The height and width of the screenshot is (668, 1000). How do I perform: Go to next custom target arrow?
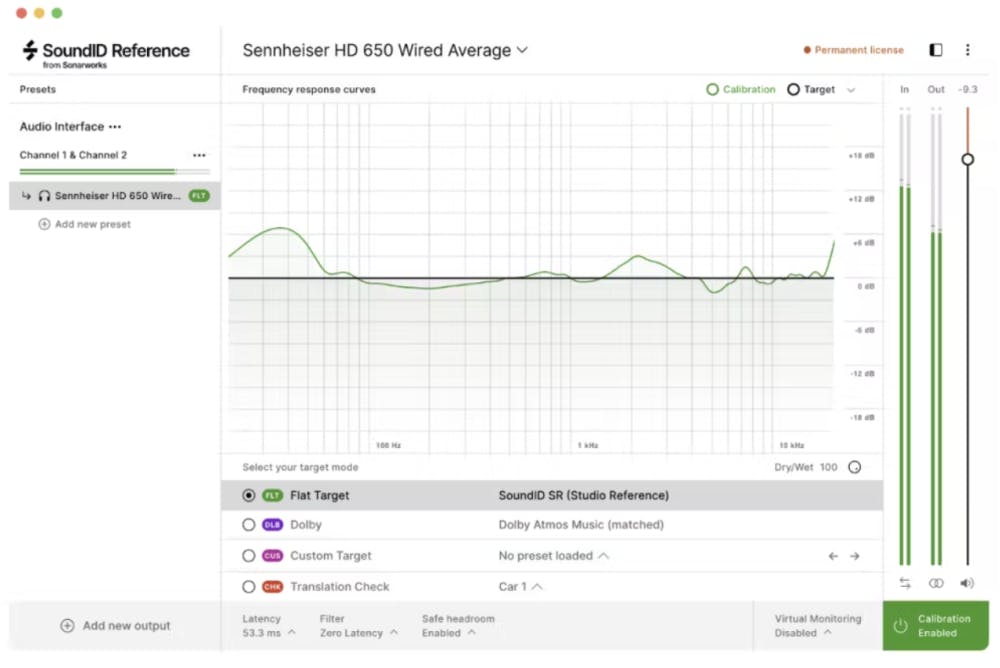click(855, 556)
